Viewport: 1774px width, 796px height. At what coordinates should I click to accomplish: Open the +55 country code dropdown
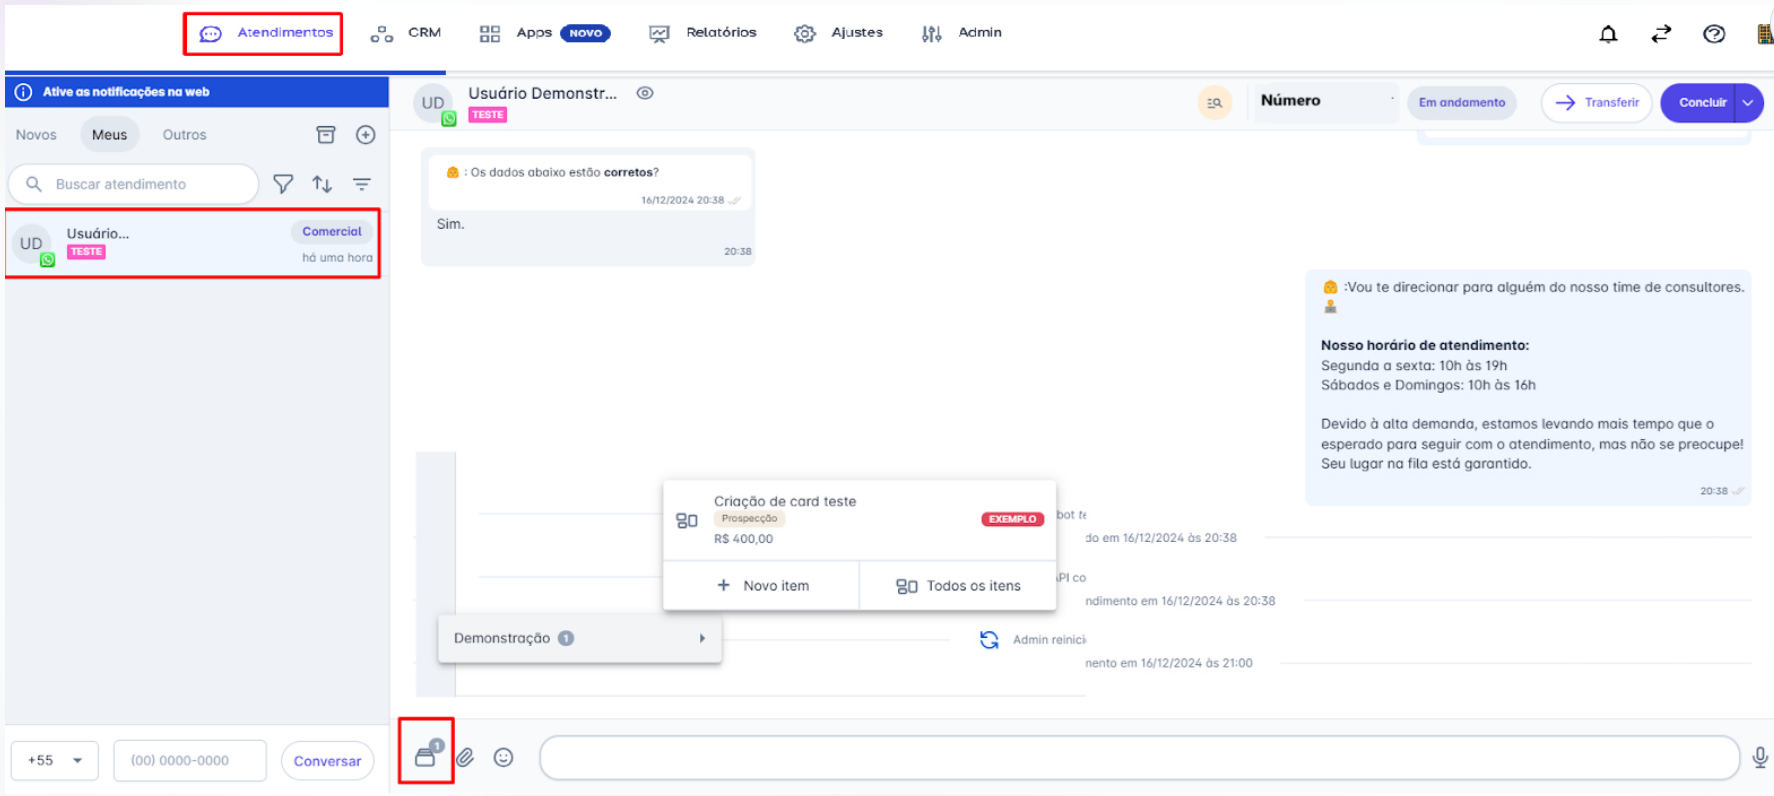tap(55, 761)
